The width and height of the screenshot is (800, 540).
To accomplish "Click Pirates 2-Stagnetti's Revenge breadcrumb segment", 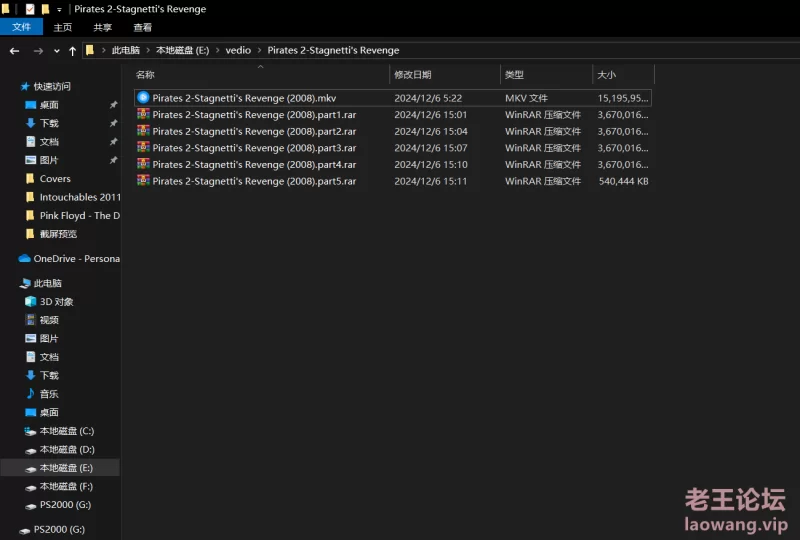I will [x=333, y=50].
